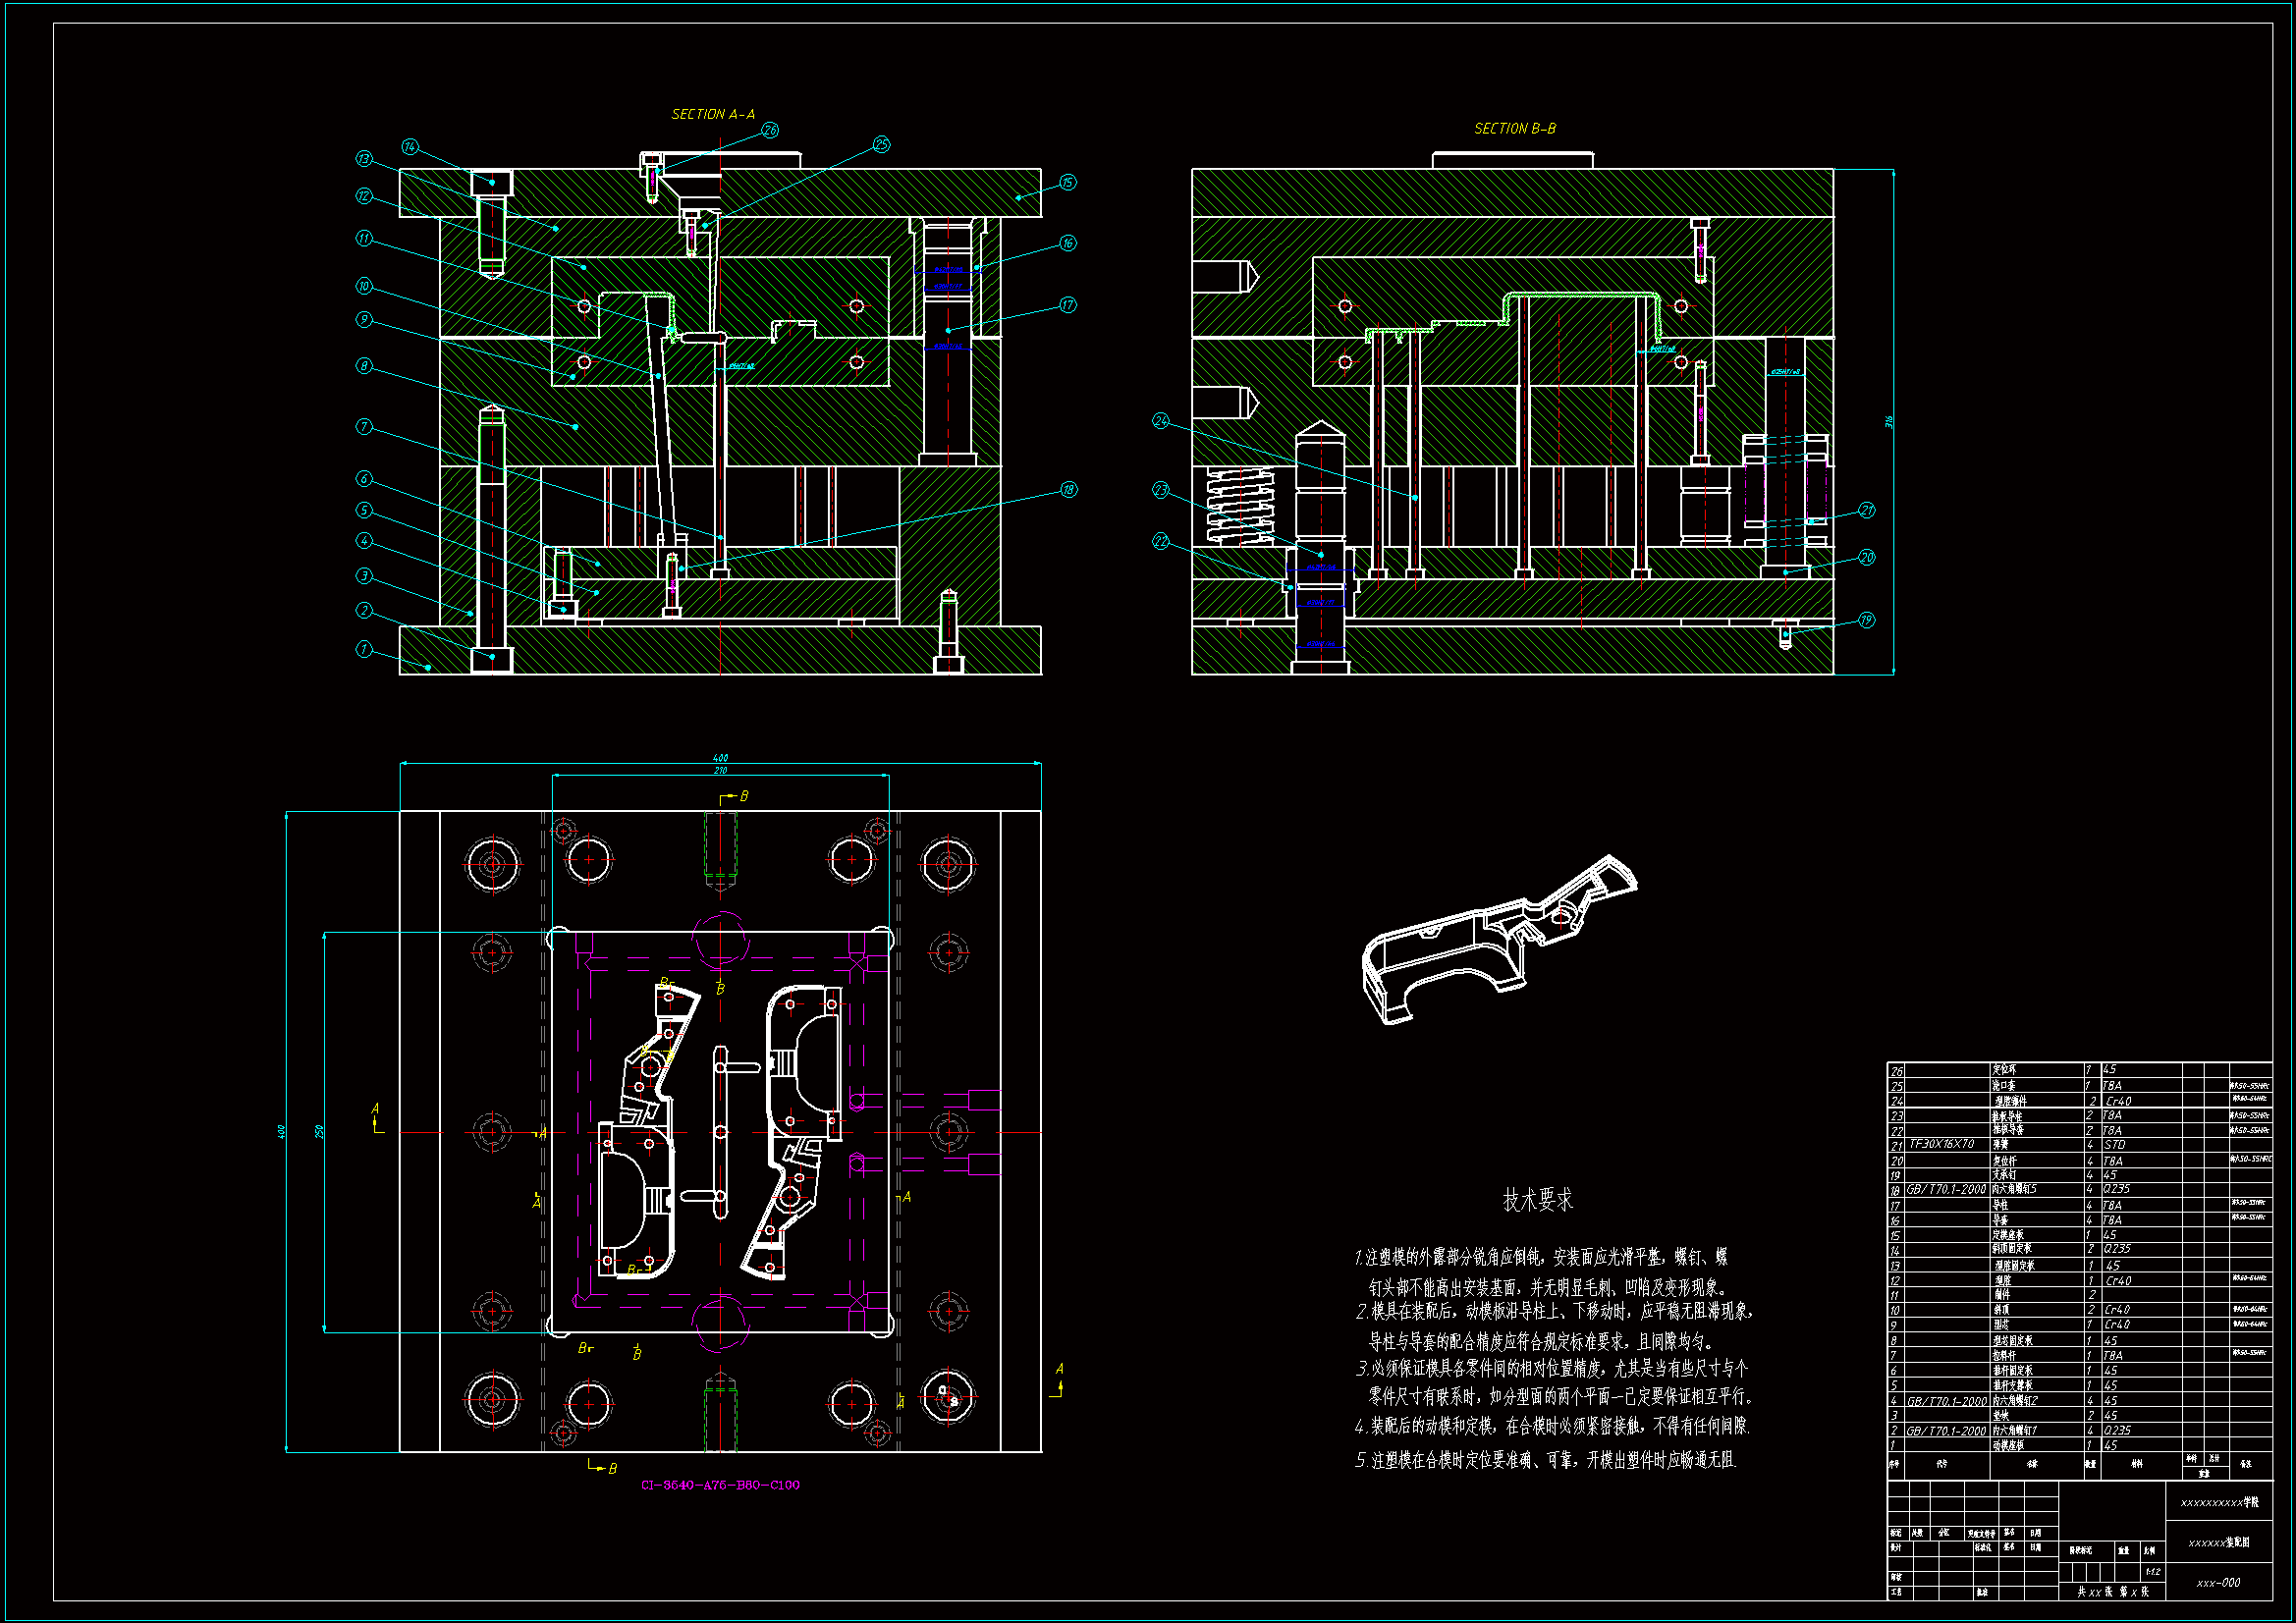Screen dimensions: 2296x1623
Task: Select part balloon number 21
Action: 1867,510
